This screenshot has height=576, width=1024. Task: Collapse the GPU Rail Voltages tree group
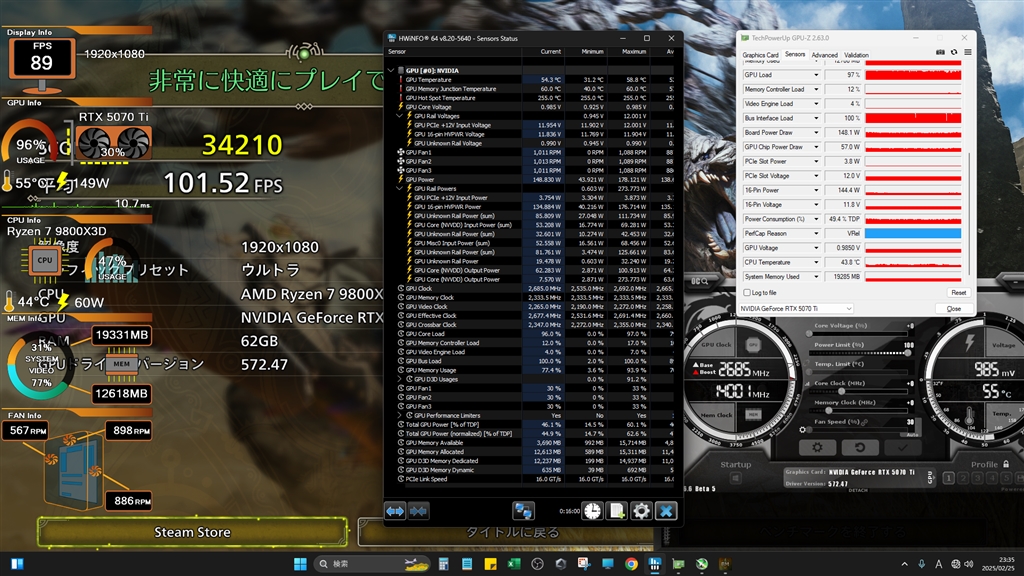click(400, 116)
